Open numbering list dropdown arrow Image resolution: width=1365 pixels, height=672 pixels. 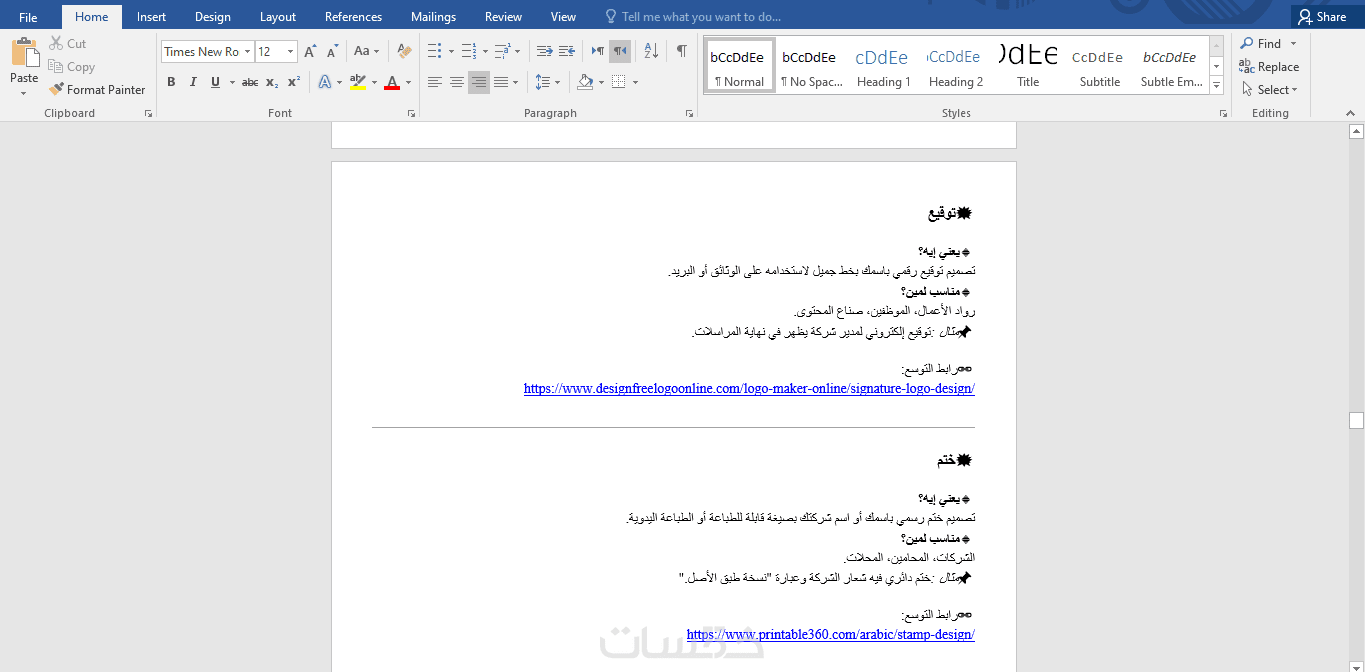[485, 51]
